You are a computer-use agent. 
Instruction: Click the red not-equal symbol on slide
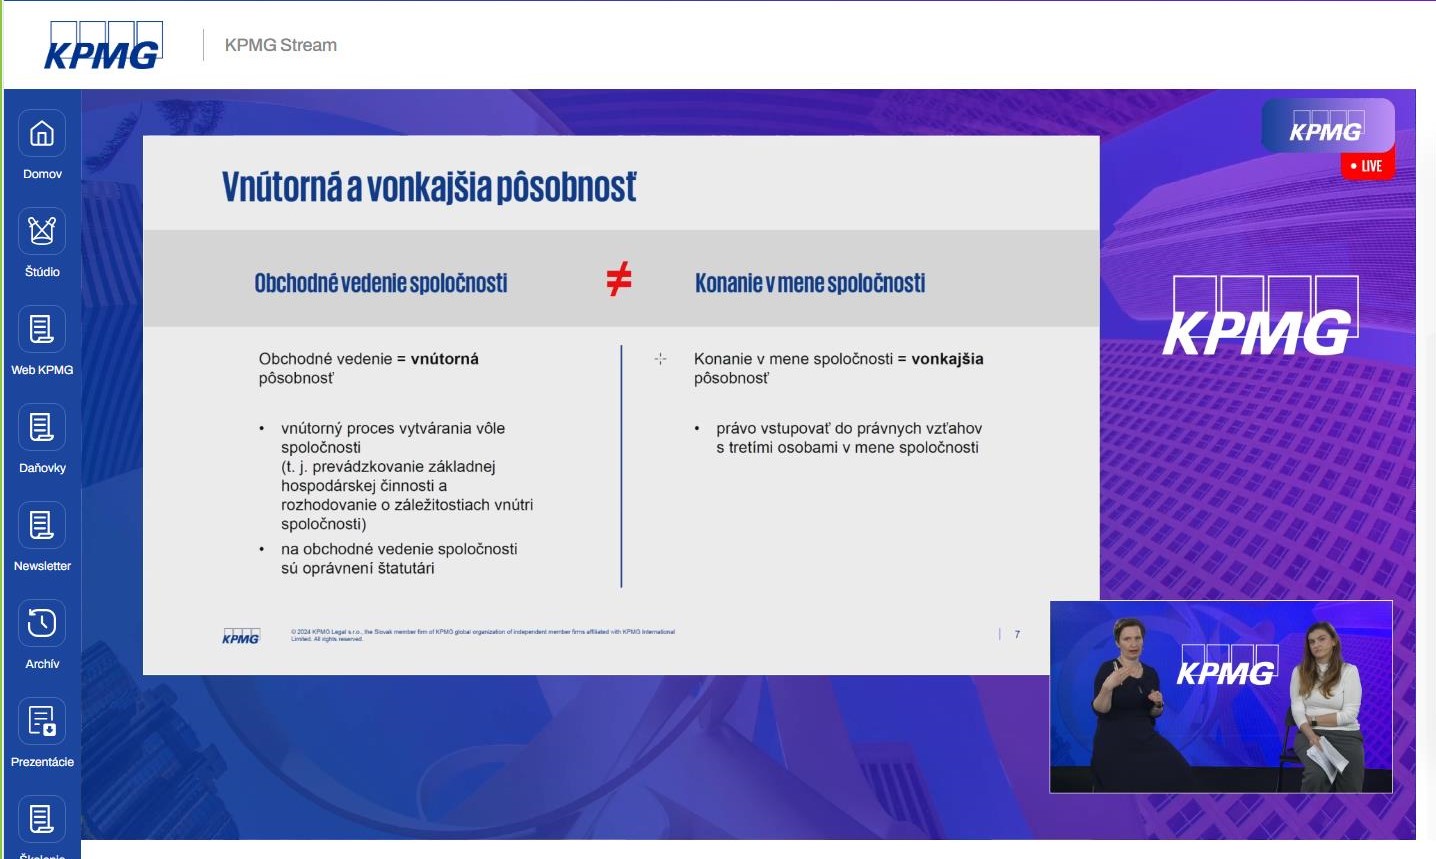[619, 279]
